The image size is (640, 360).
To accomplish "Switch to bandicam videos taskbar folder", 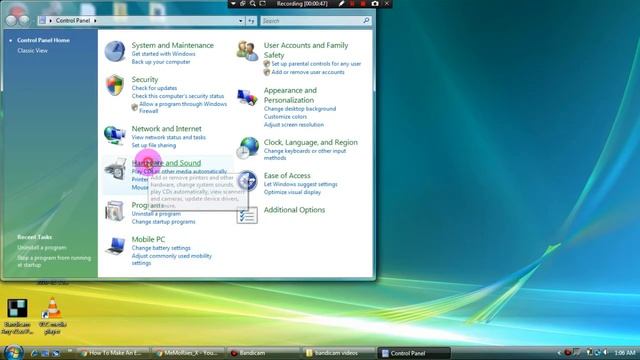I will coord(338,353).
